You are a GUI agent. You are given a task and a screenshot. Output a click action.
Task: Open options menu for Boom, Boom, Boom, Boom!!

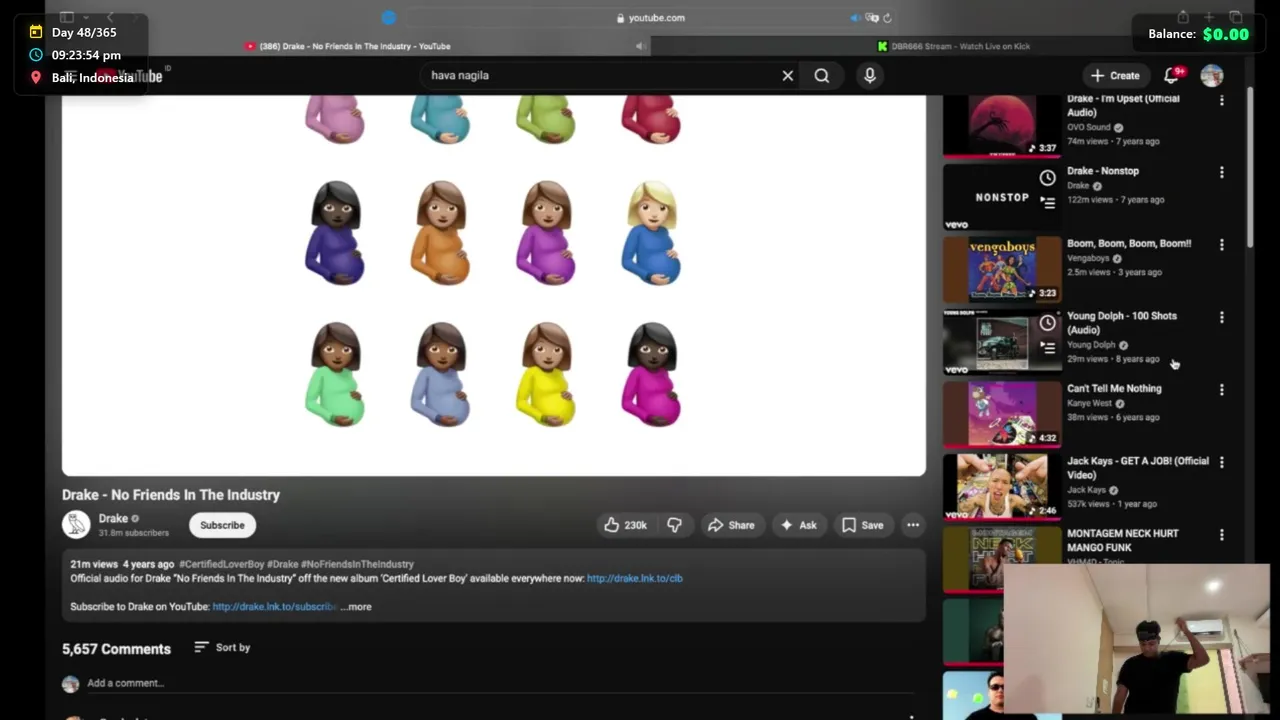[1221, 245]
